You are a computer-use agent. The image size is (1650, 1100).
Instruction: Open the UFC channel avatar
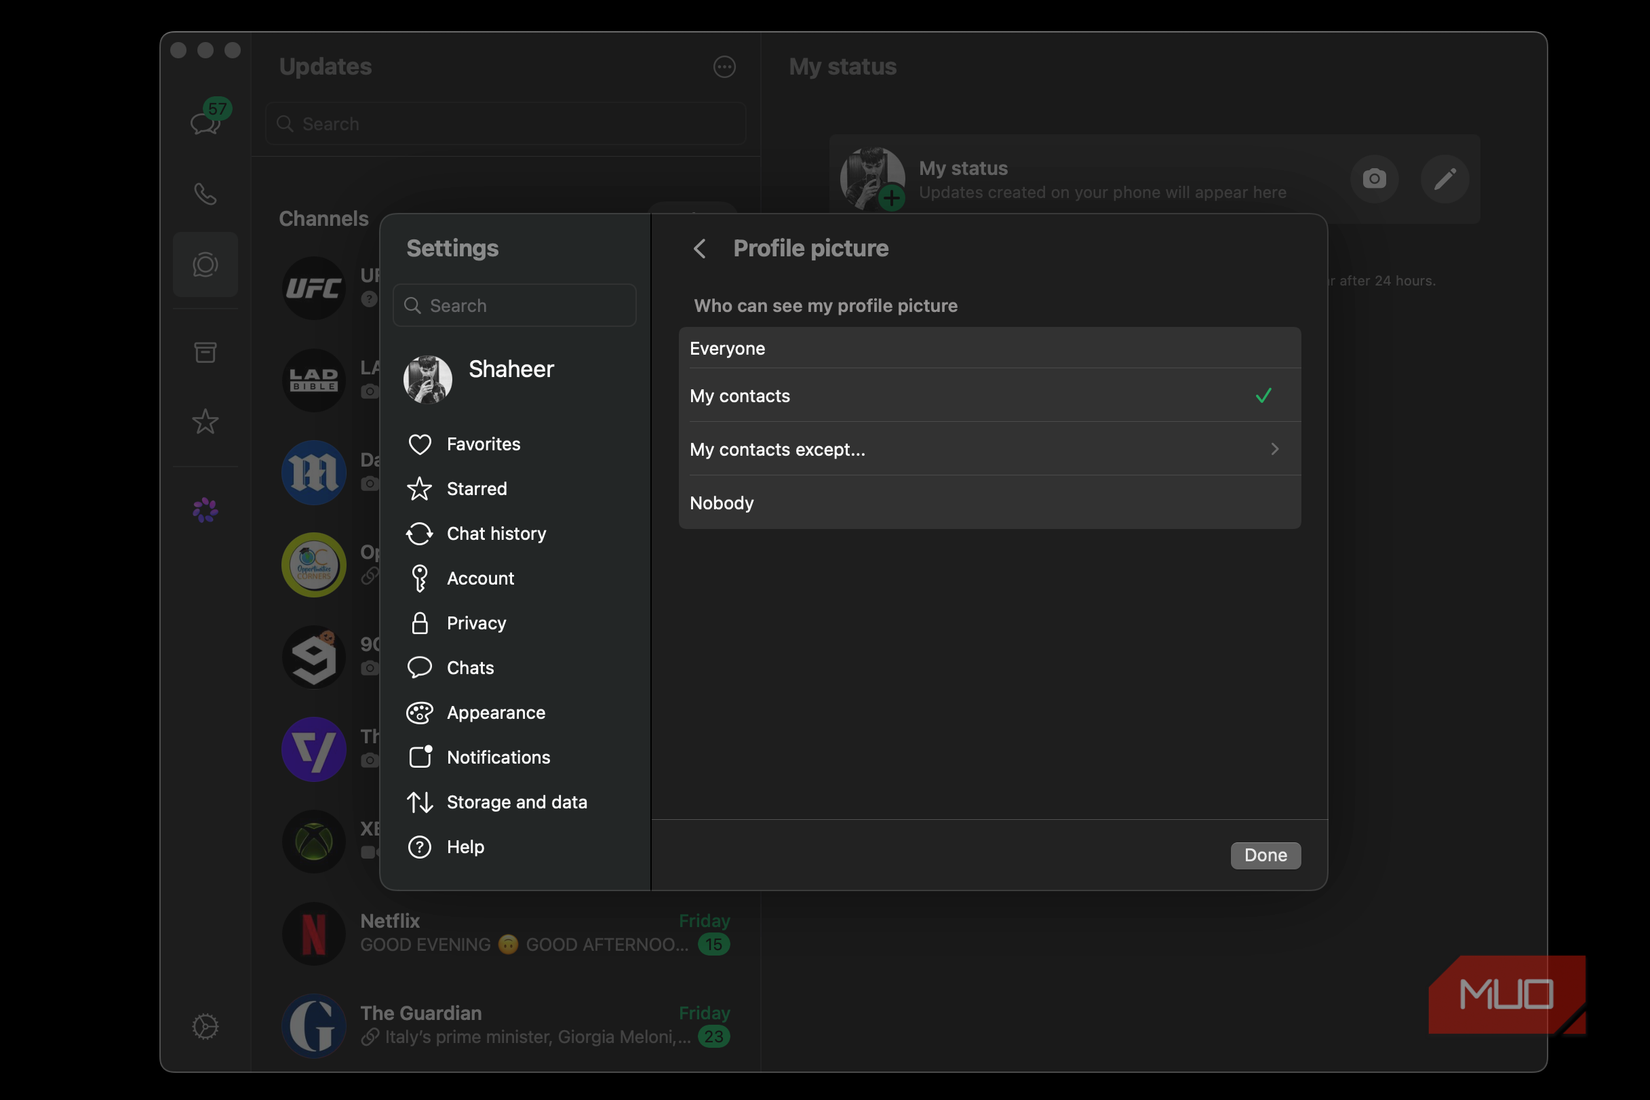pos(314,289)
